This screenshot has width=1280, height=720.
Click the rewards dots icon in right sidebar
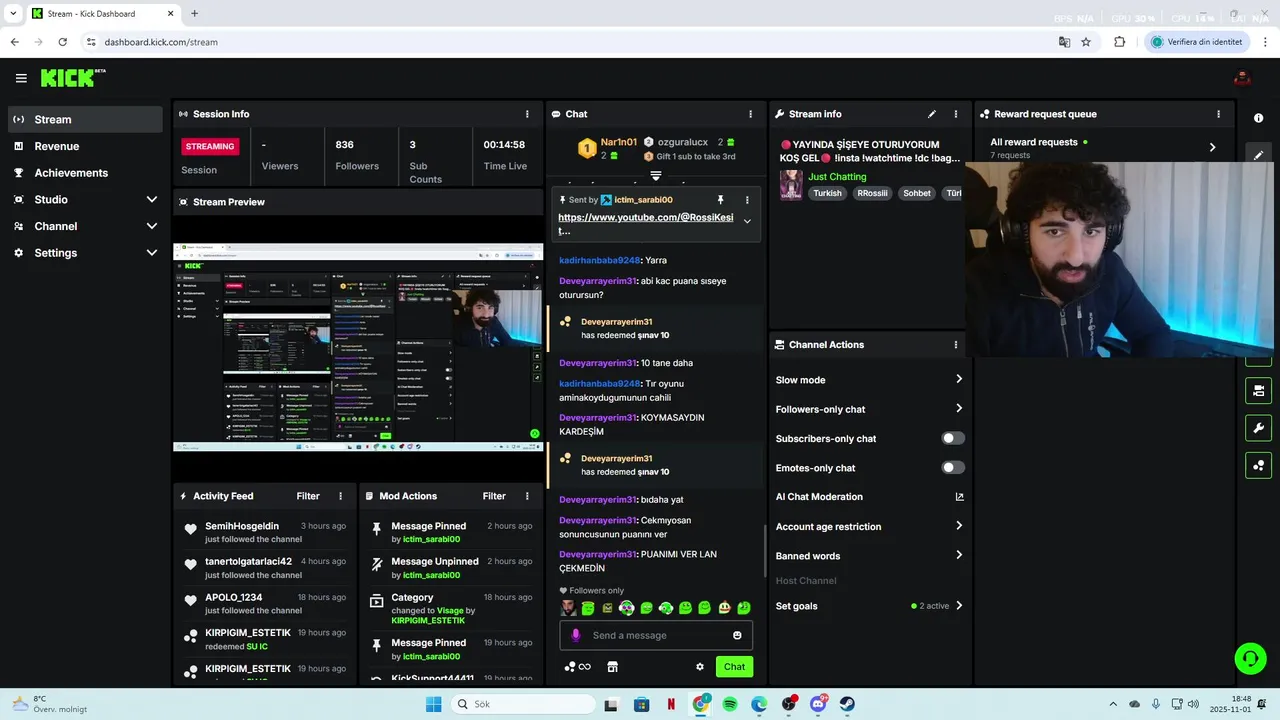1258,465
